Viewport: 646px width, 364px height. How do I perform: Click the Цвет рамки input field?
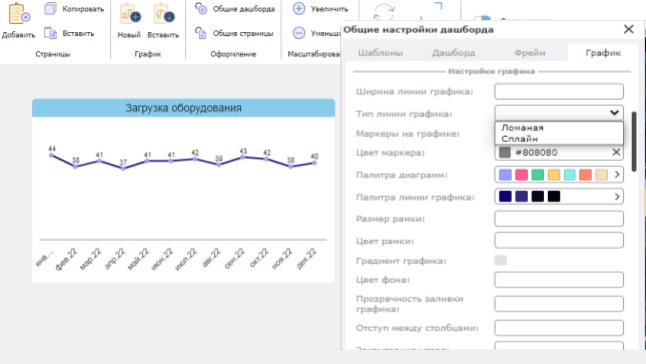(559, 240)
